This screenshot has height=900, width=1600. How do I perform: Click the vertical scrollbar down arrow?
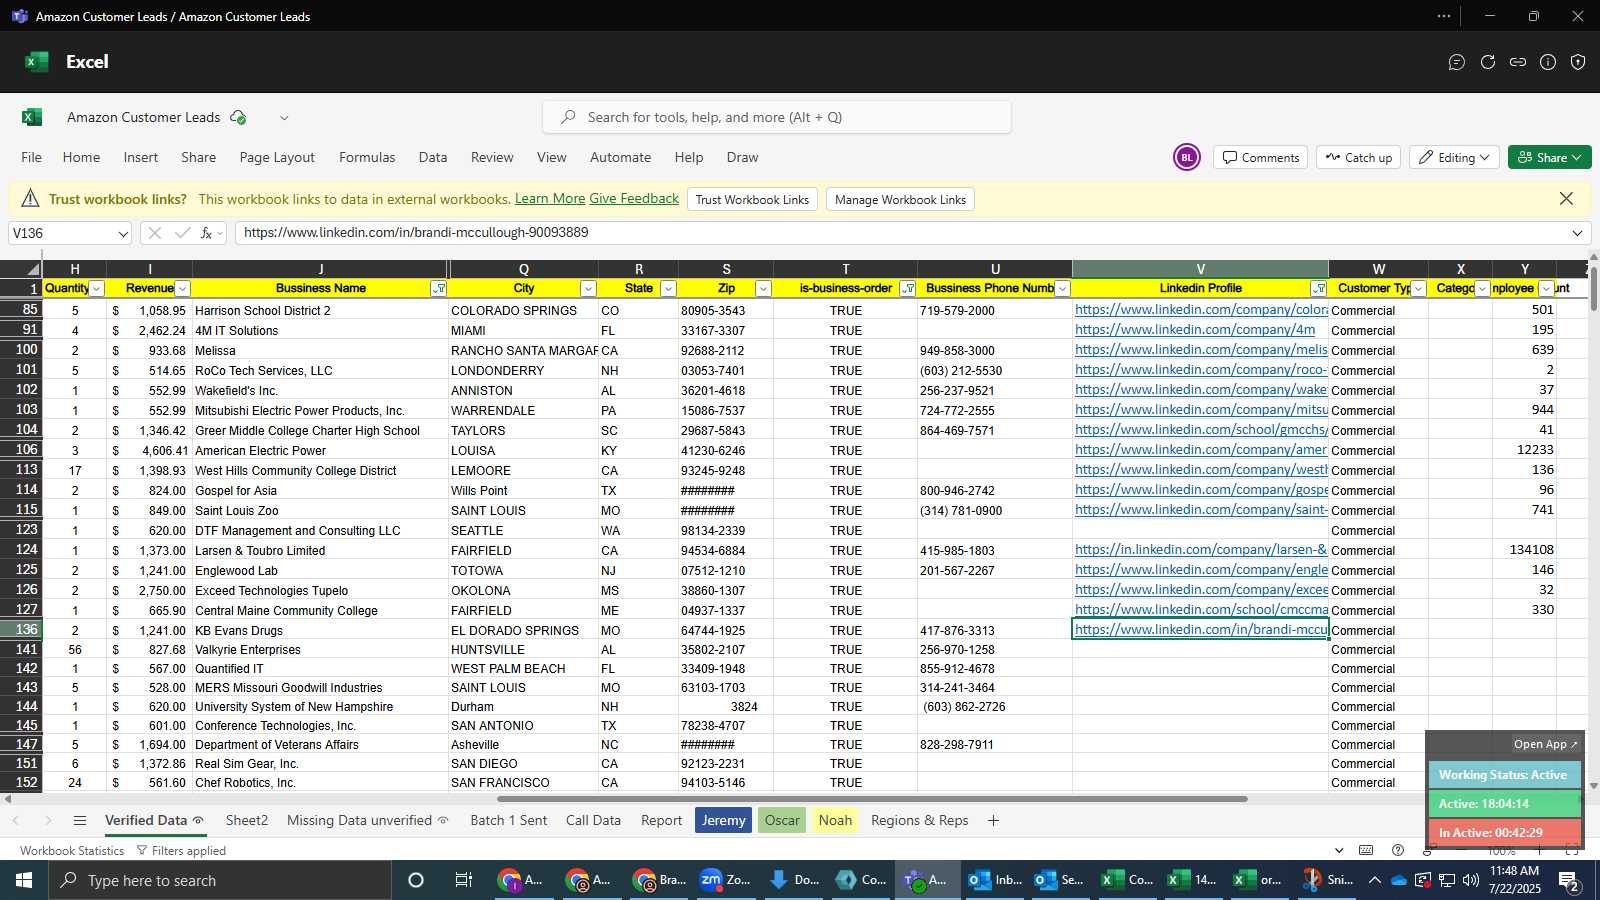[1594, 786]
